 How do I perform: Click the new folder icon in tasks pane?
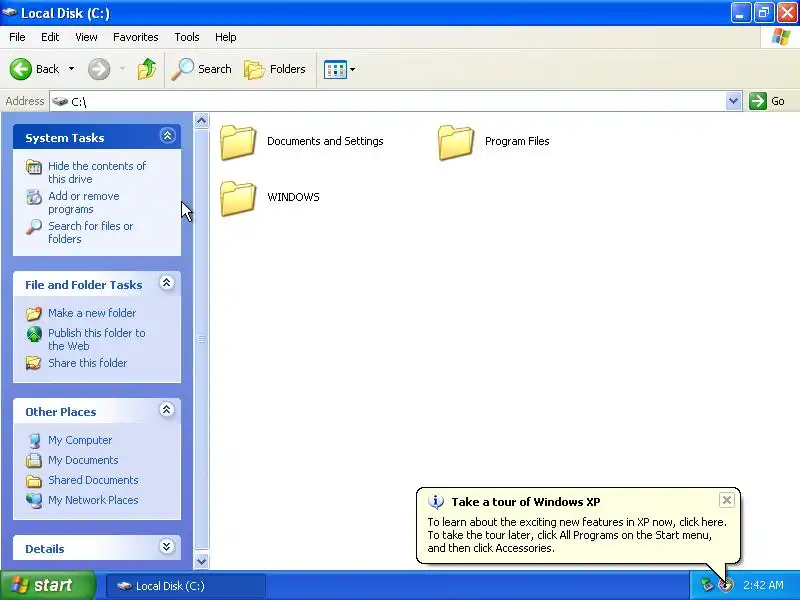(34, 313)
